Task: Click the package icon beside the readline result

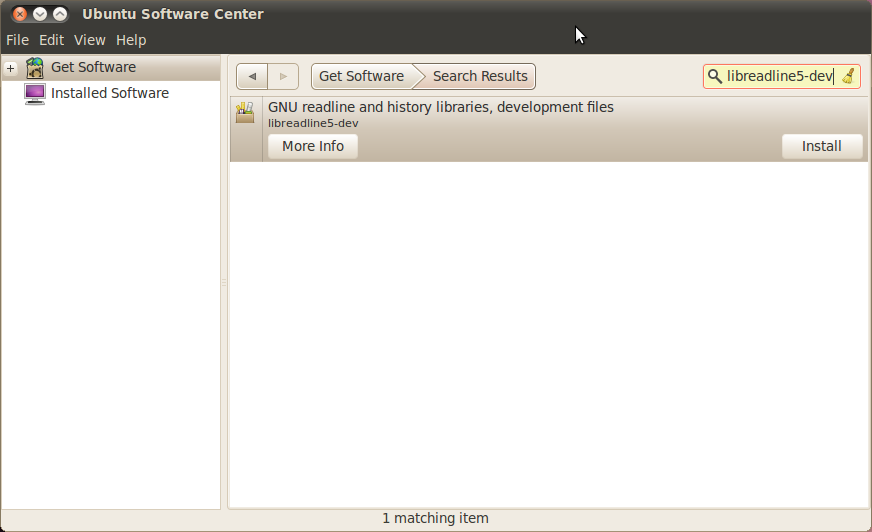Action: pyautogui.click(x=245, y=113)
